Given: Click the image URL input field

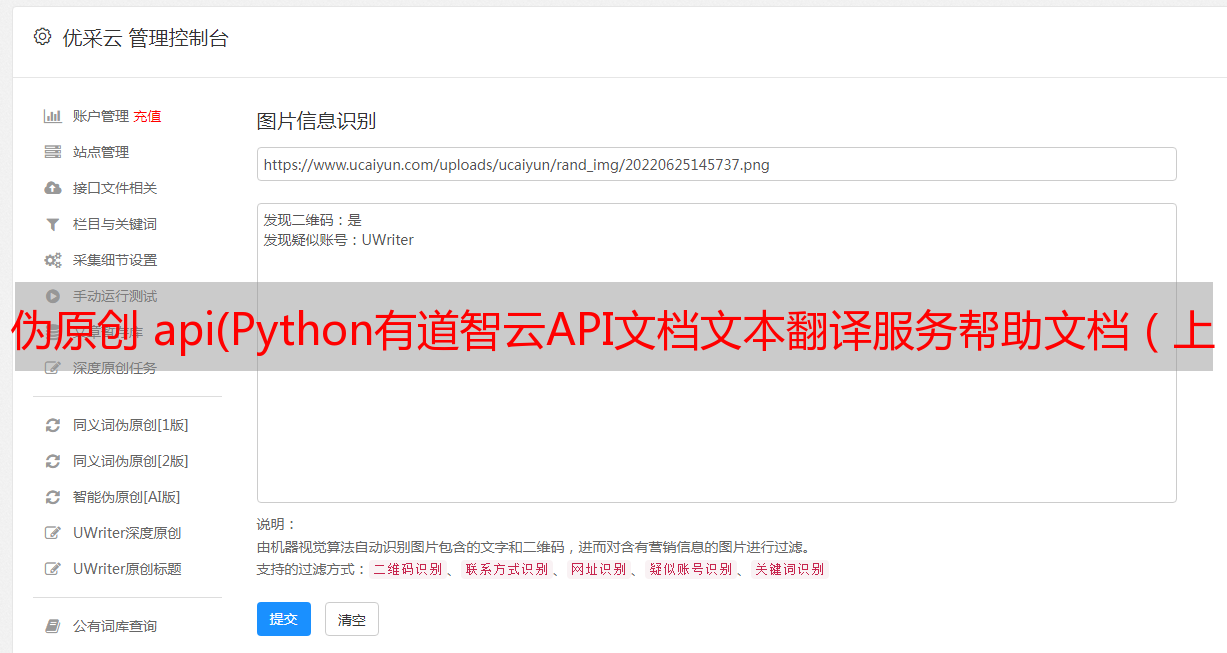Looking at the screenshot, I should pyautogui.click(x=716, y=164).
